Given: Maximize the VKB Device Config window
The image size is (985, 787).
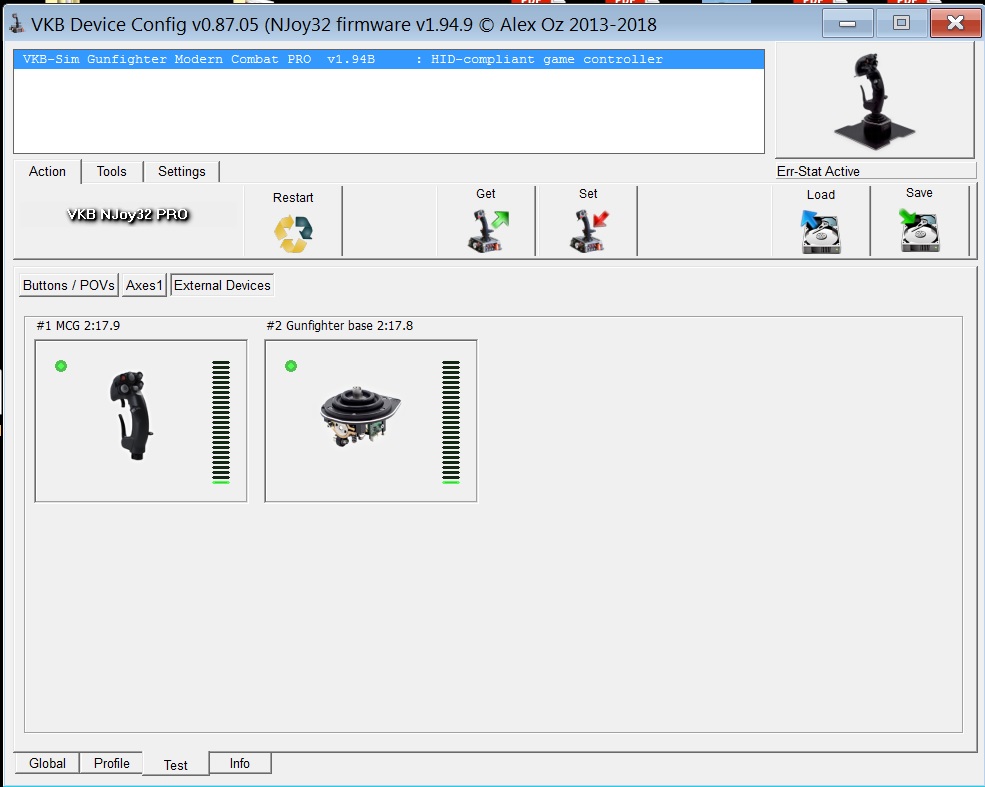Looking at the screenshot, I should point(901,24).
